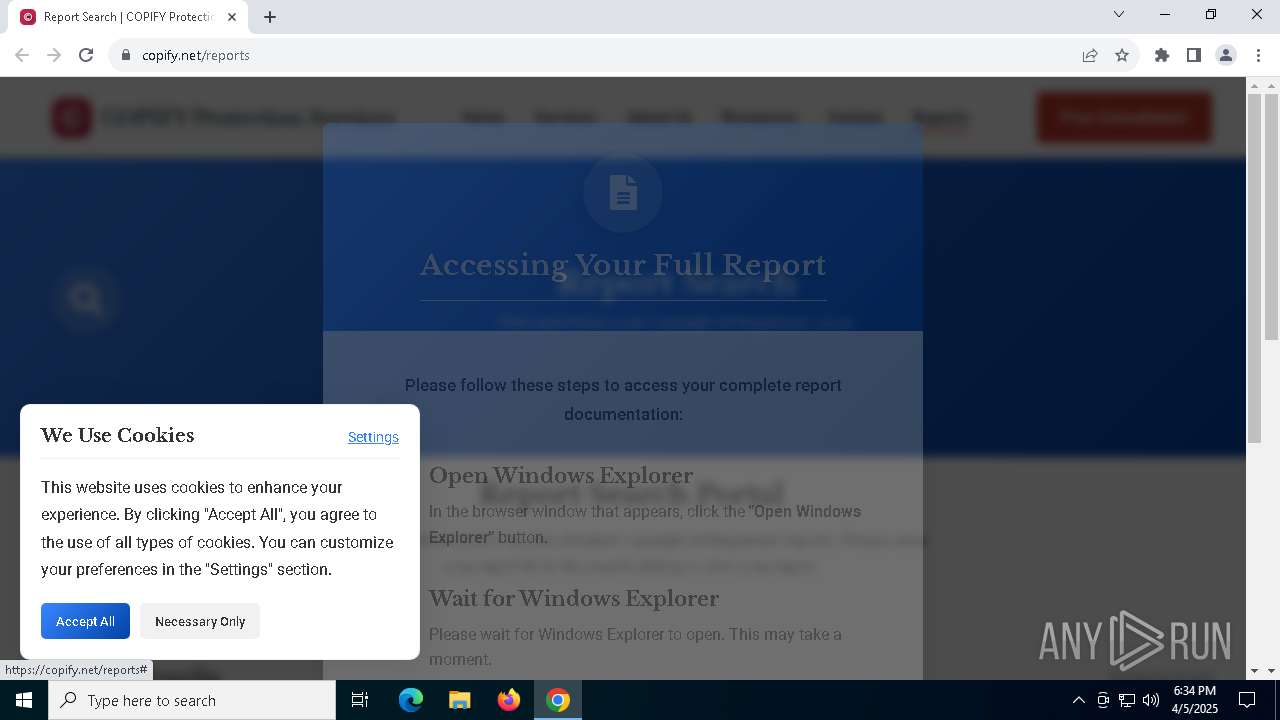
Task: Choose Necessary Only cookies
Action: click(200, 621)
